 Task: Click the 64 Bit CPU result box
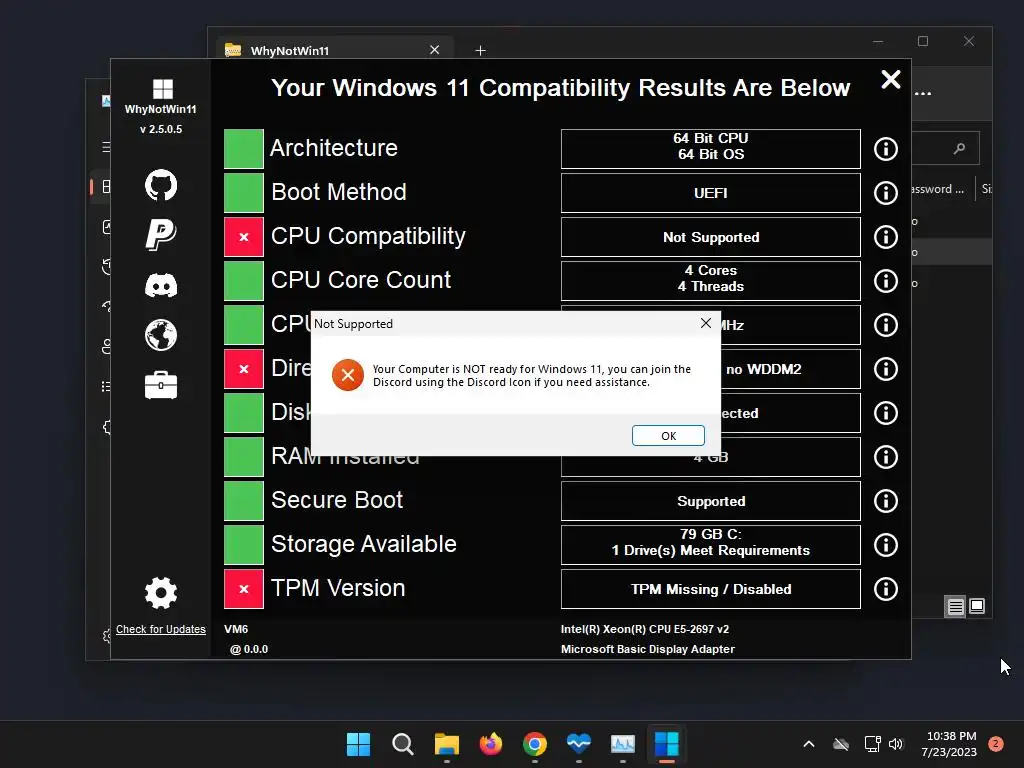coord(711,149)
